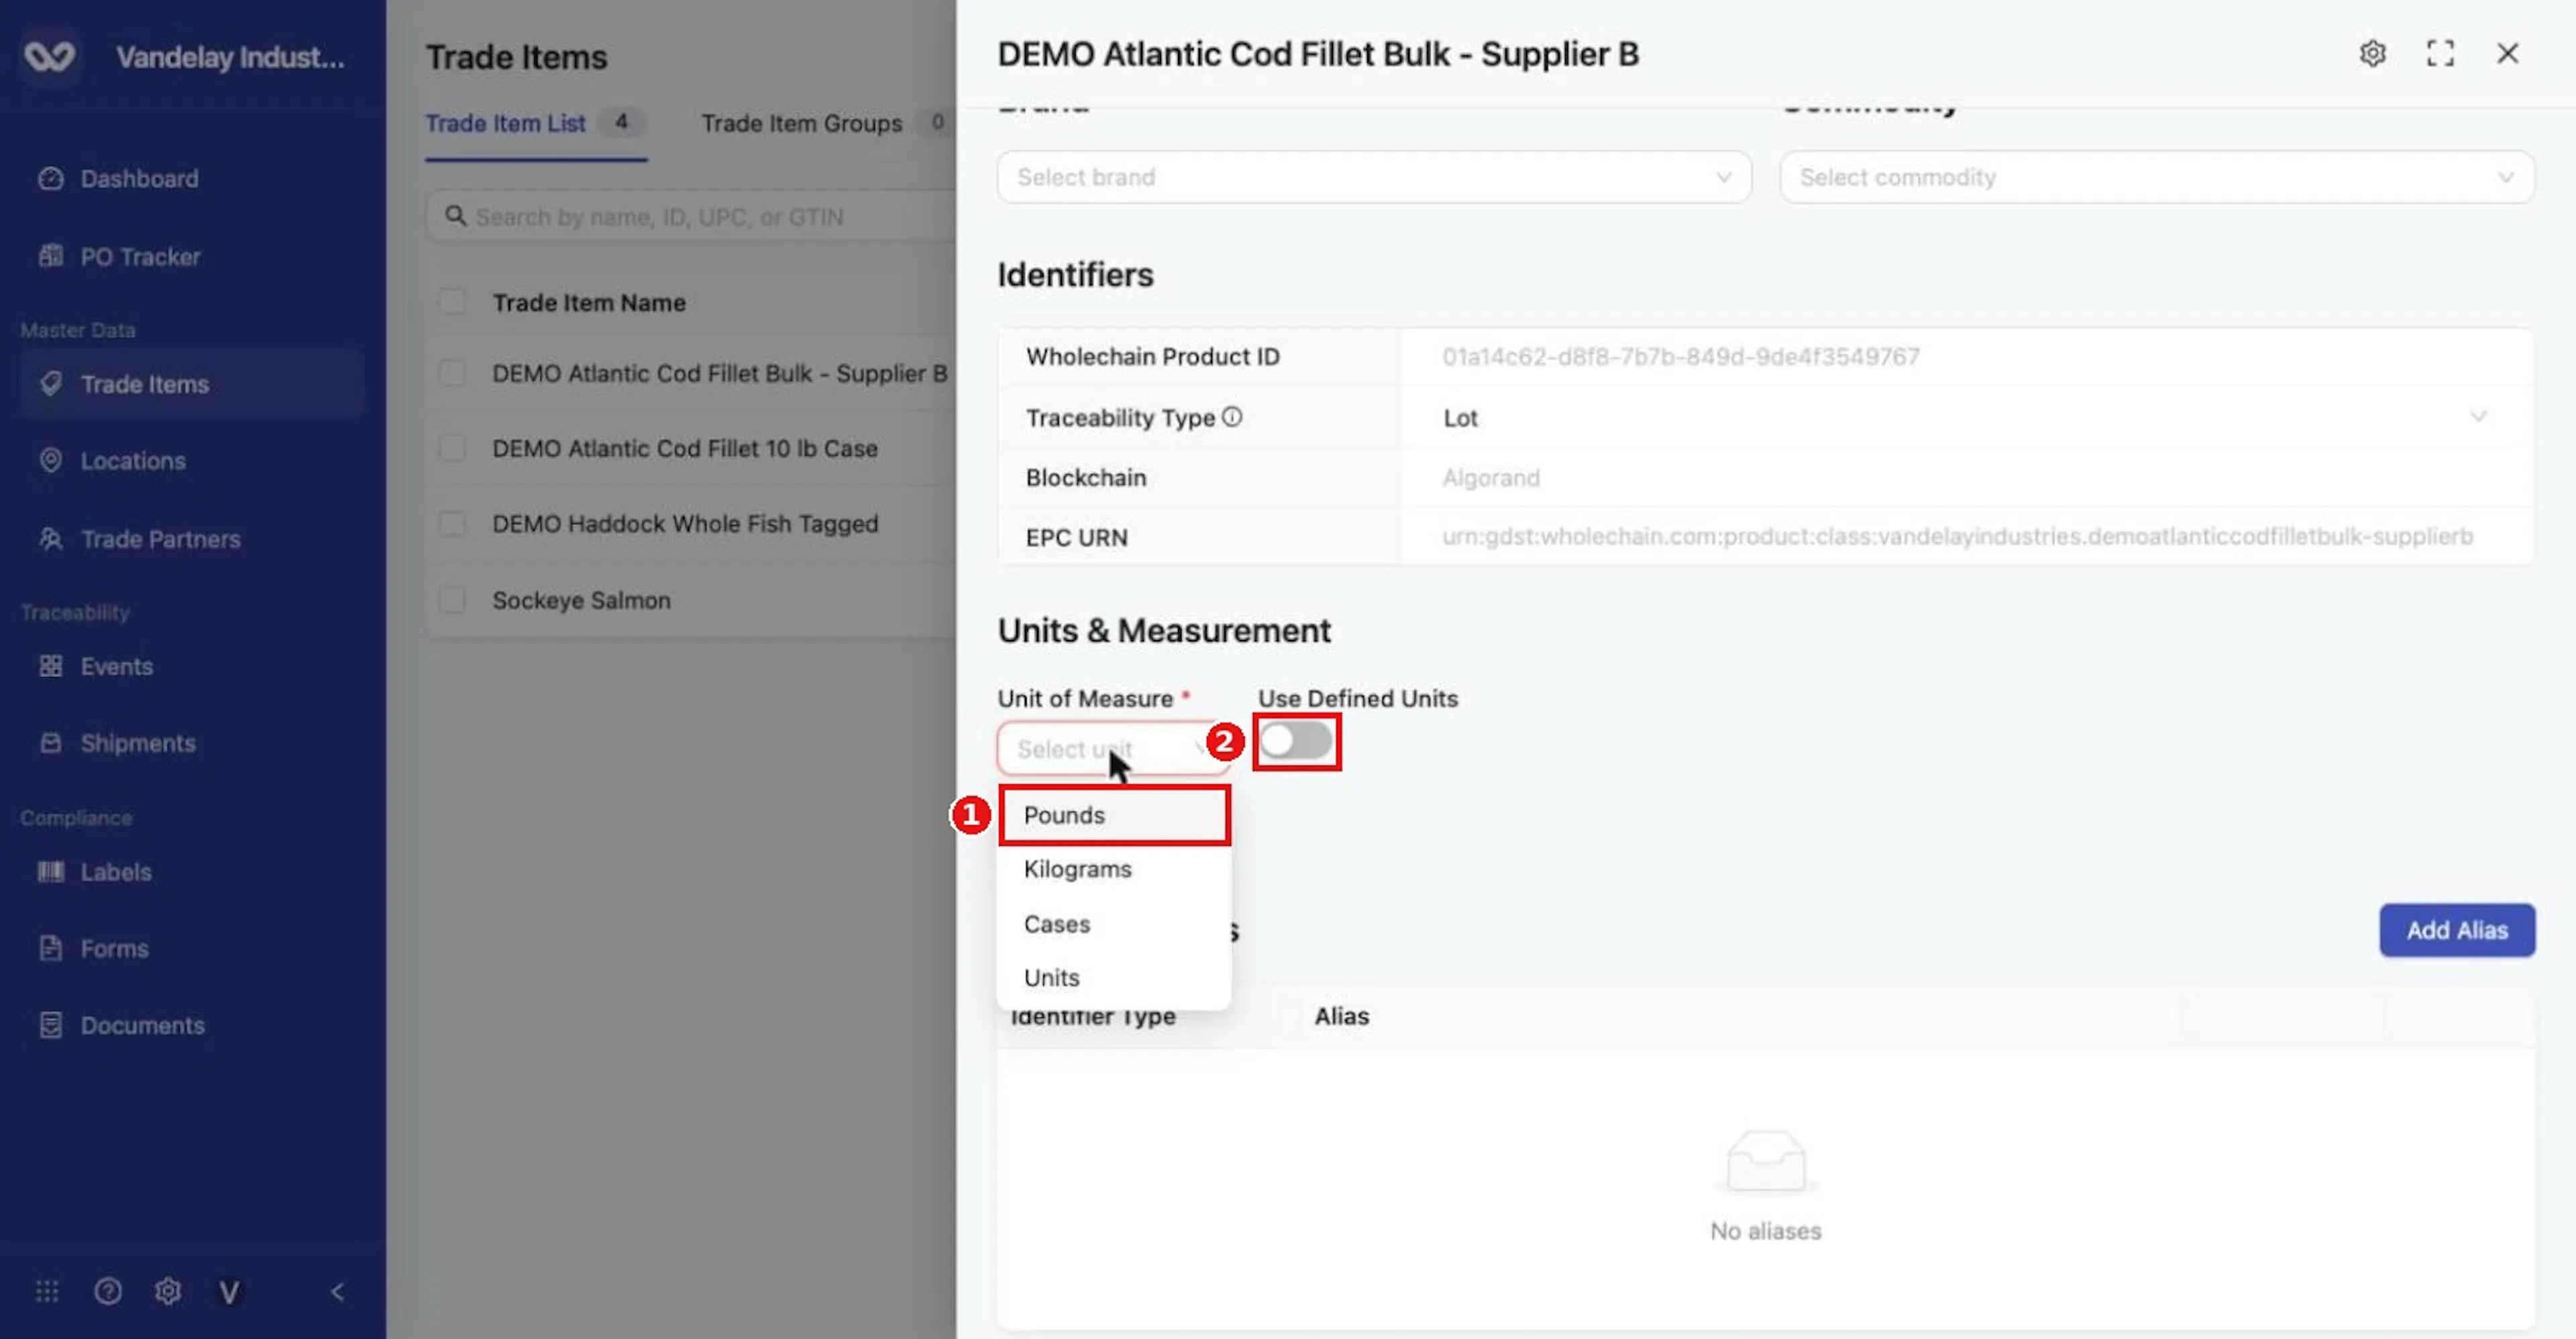This screenshot has height=1339, width=2576.
Task: Check DEMO Atlantic Cod Fillet Bulk row checkbox
Action: [452, 373]
